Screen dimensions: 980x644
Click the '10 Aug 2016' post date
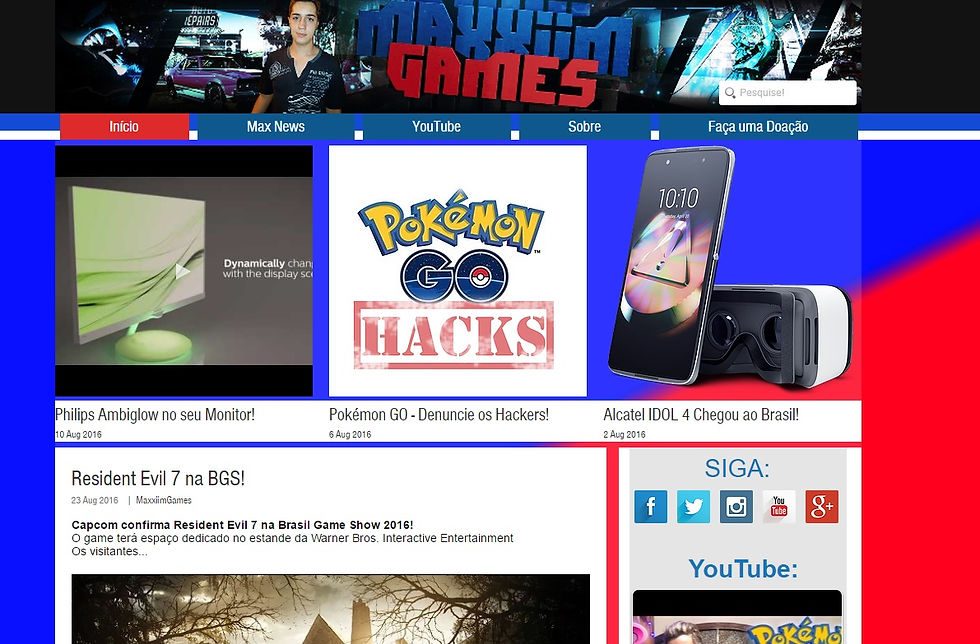tap(78, 435)
